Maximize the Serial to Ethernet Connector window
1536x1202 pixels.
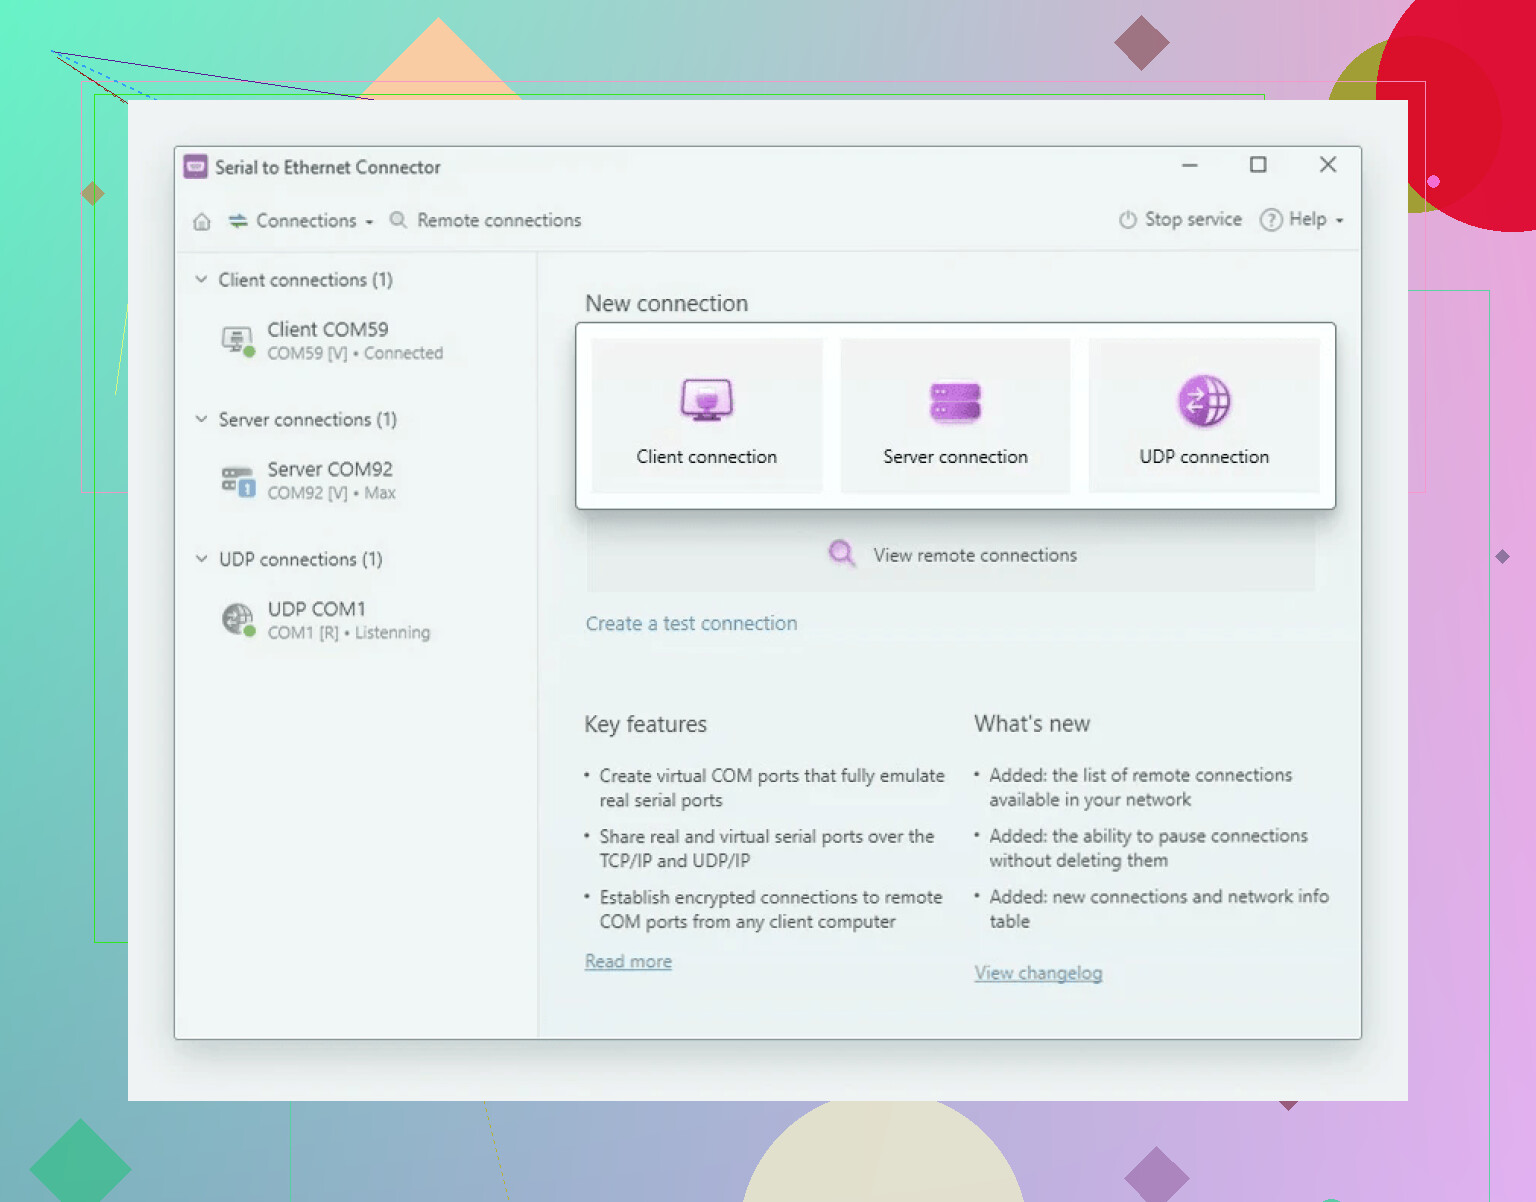tap(1258, 165)
